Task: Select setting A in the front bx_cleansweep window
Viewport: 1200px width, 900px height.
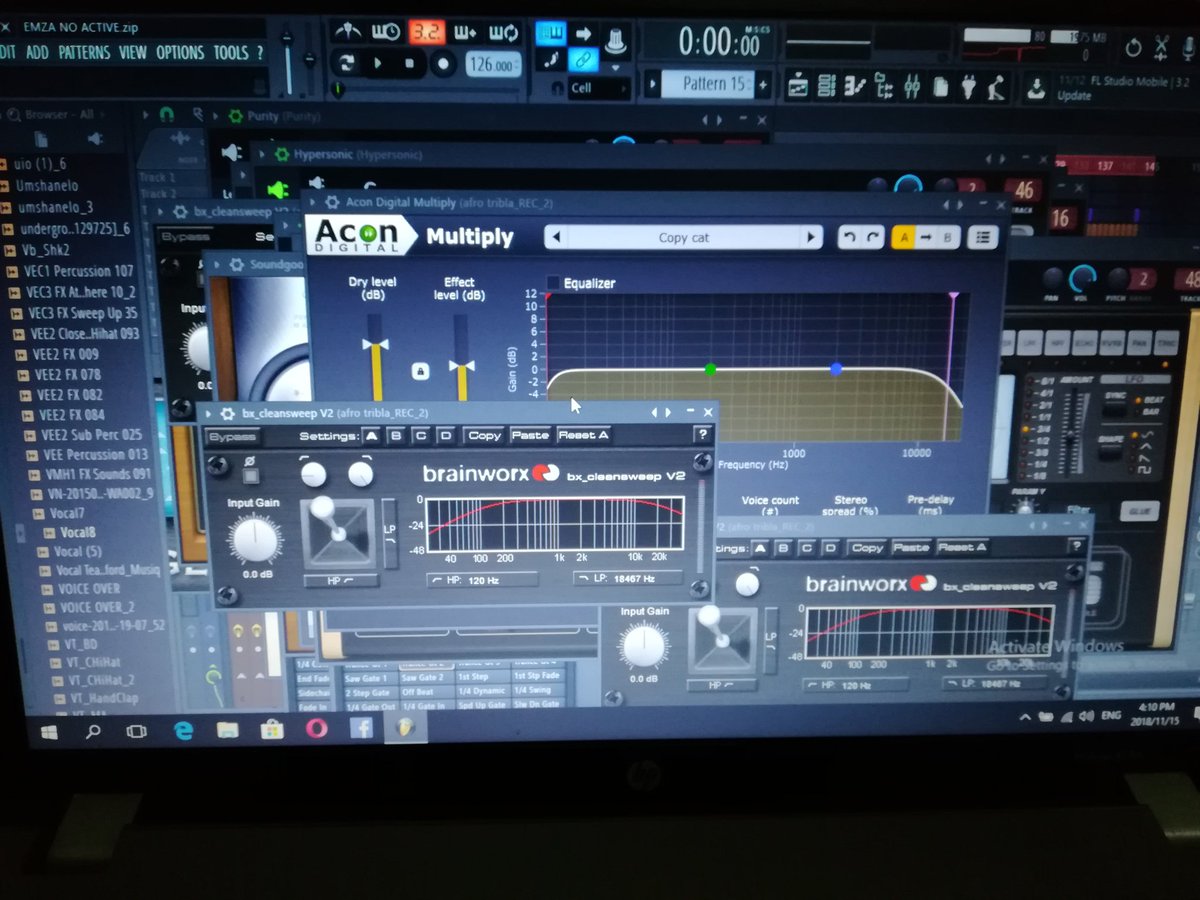Action: click(371, 435)
